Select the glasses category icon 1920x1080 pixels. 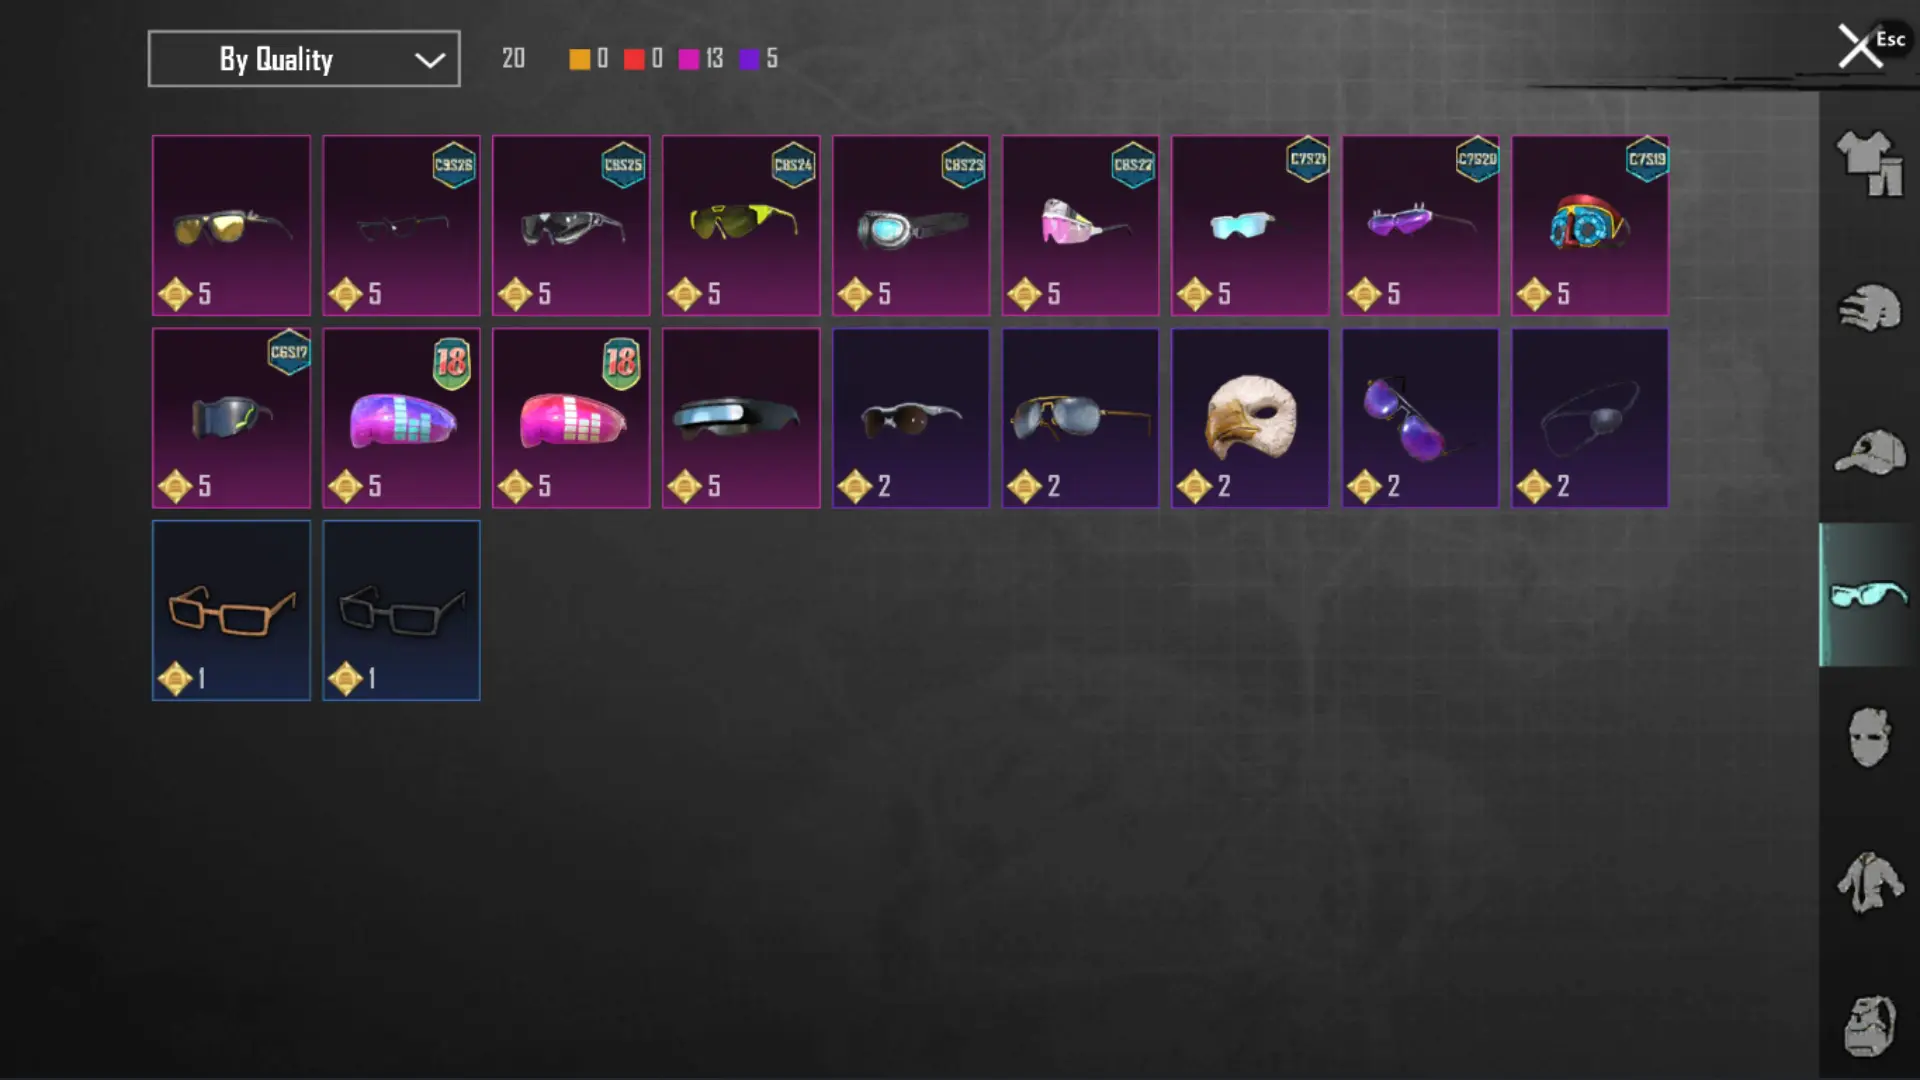tap(1869, 595)
